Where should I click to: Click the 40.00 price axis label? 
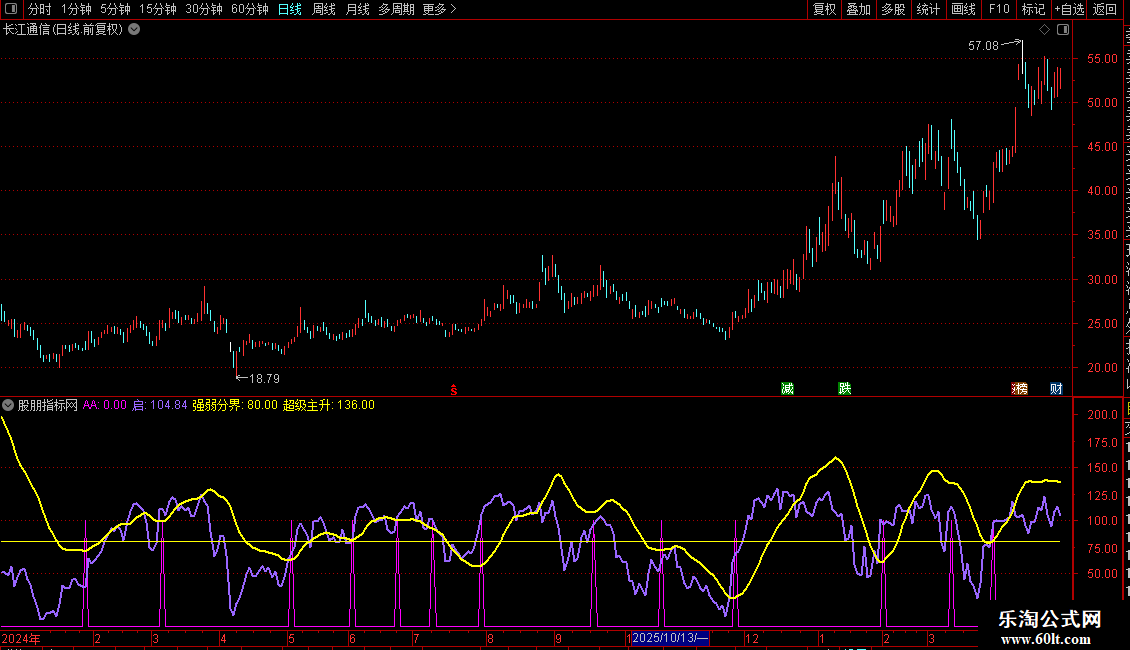point(1103,191)
